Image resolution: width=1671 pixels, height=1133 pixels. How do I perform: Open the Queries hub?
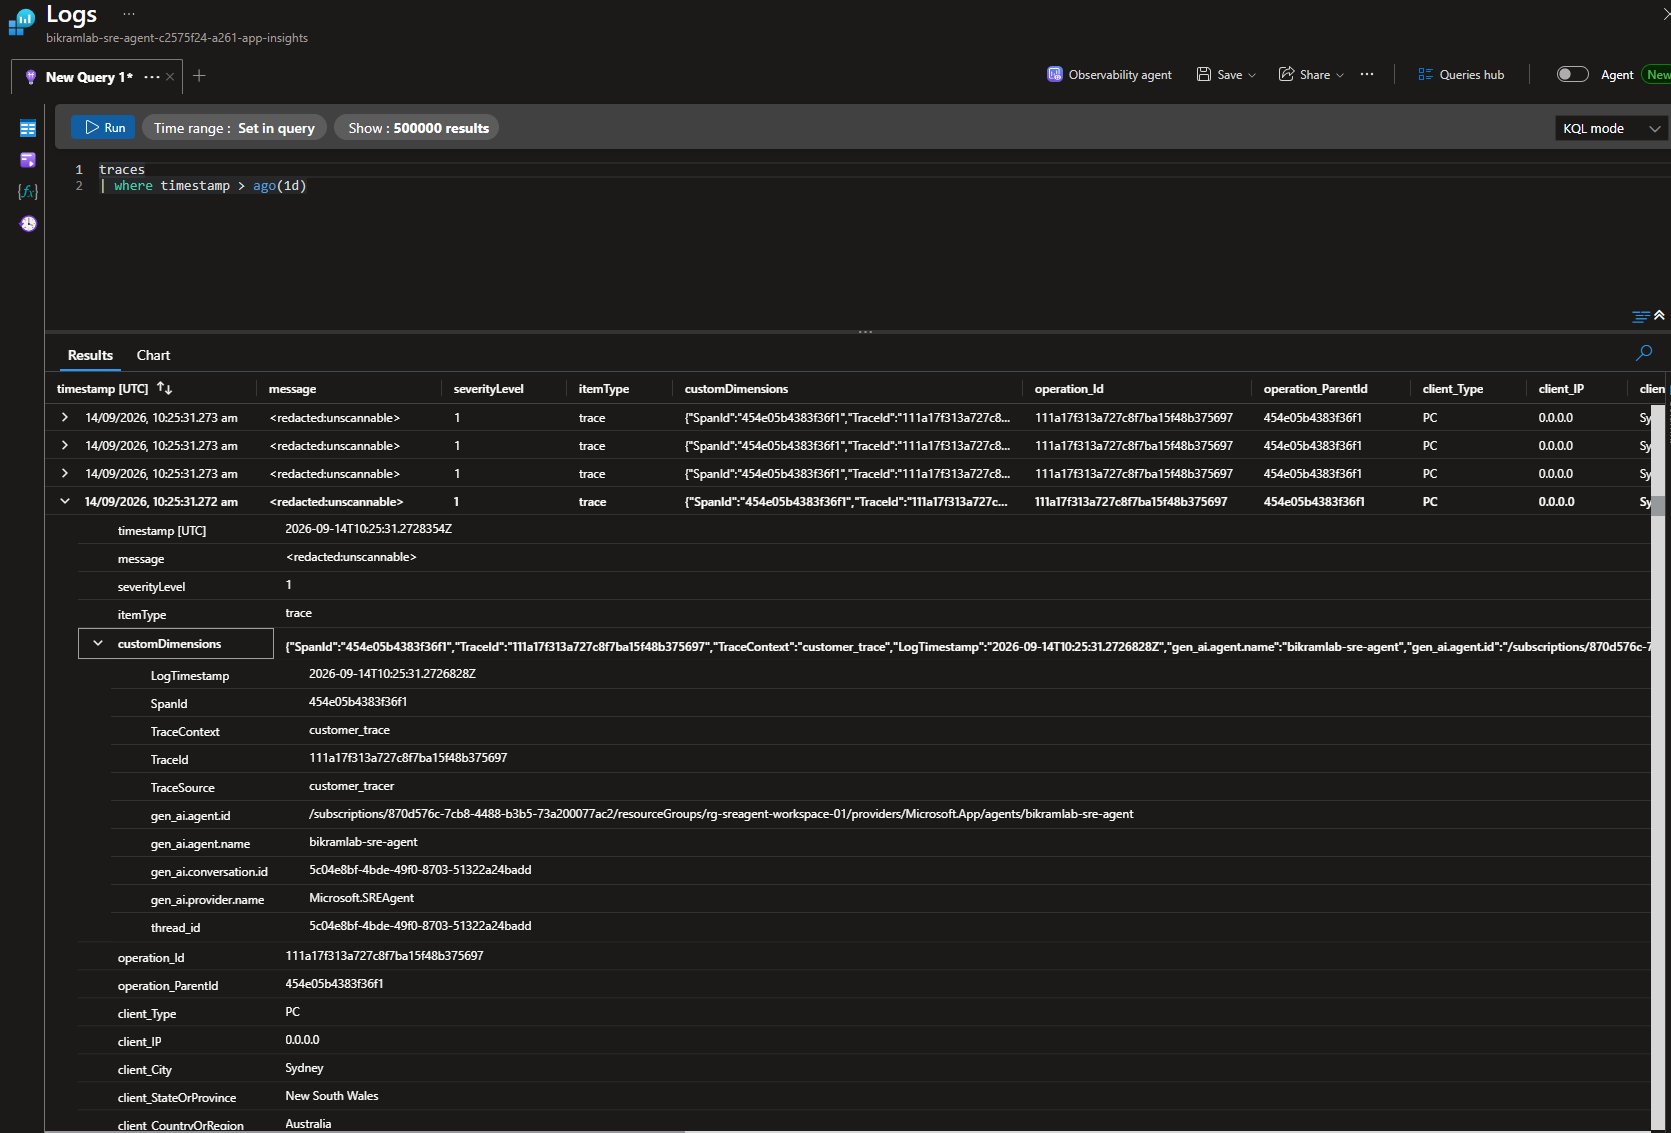click(1461, 74)
